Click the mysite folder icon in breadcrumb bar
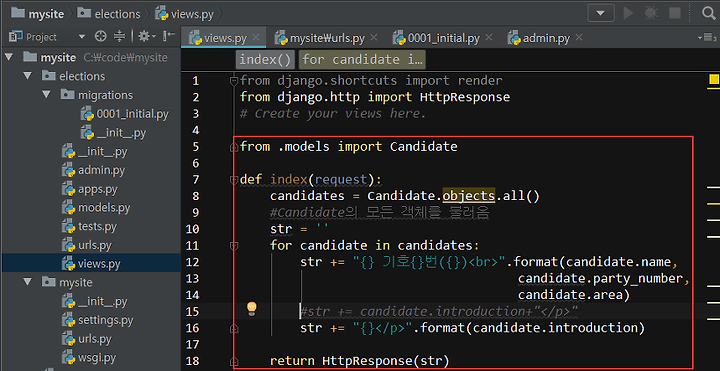This screenshot has width=720, height=371. point(17,13)
